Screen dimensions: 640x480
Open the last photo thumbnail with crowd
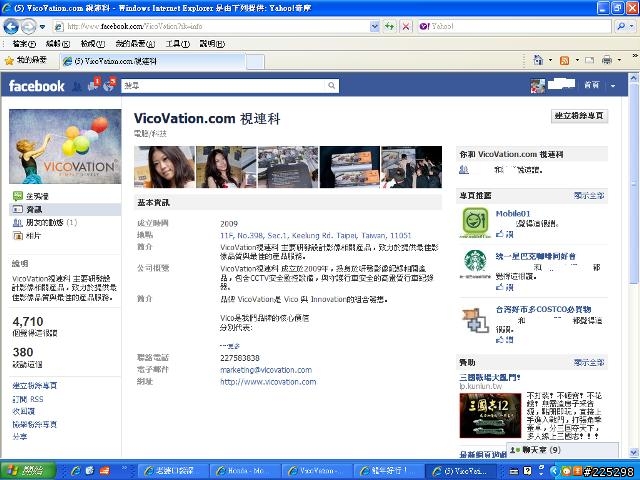(x=411, y=167)
